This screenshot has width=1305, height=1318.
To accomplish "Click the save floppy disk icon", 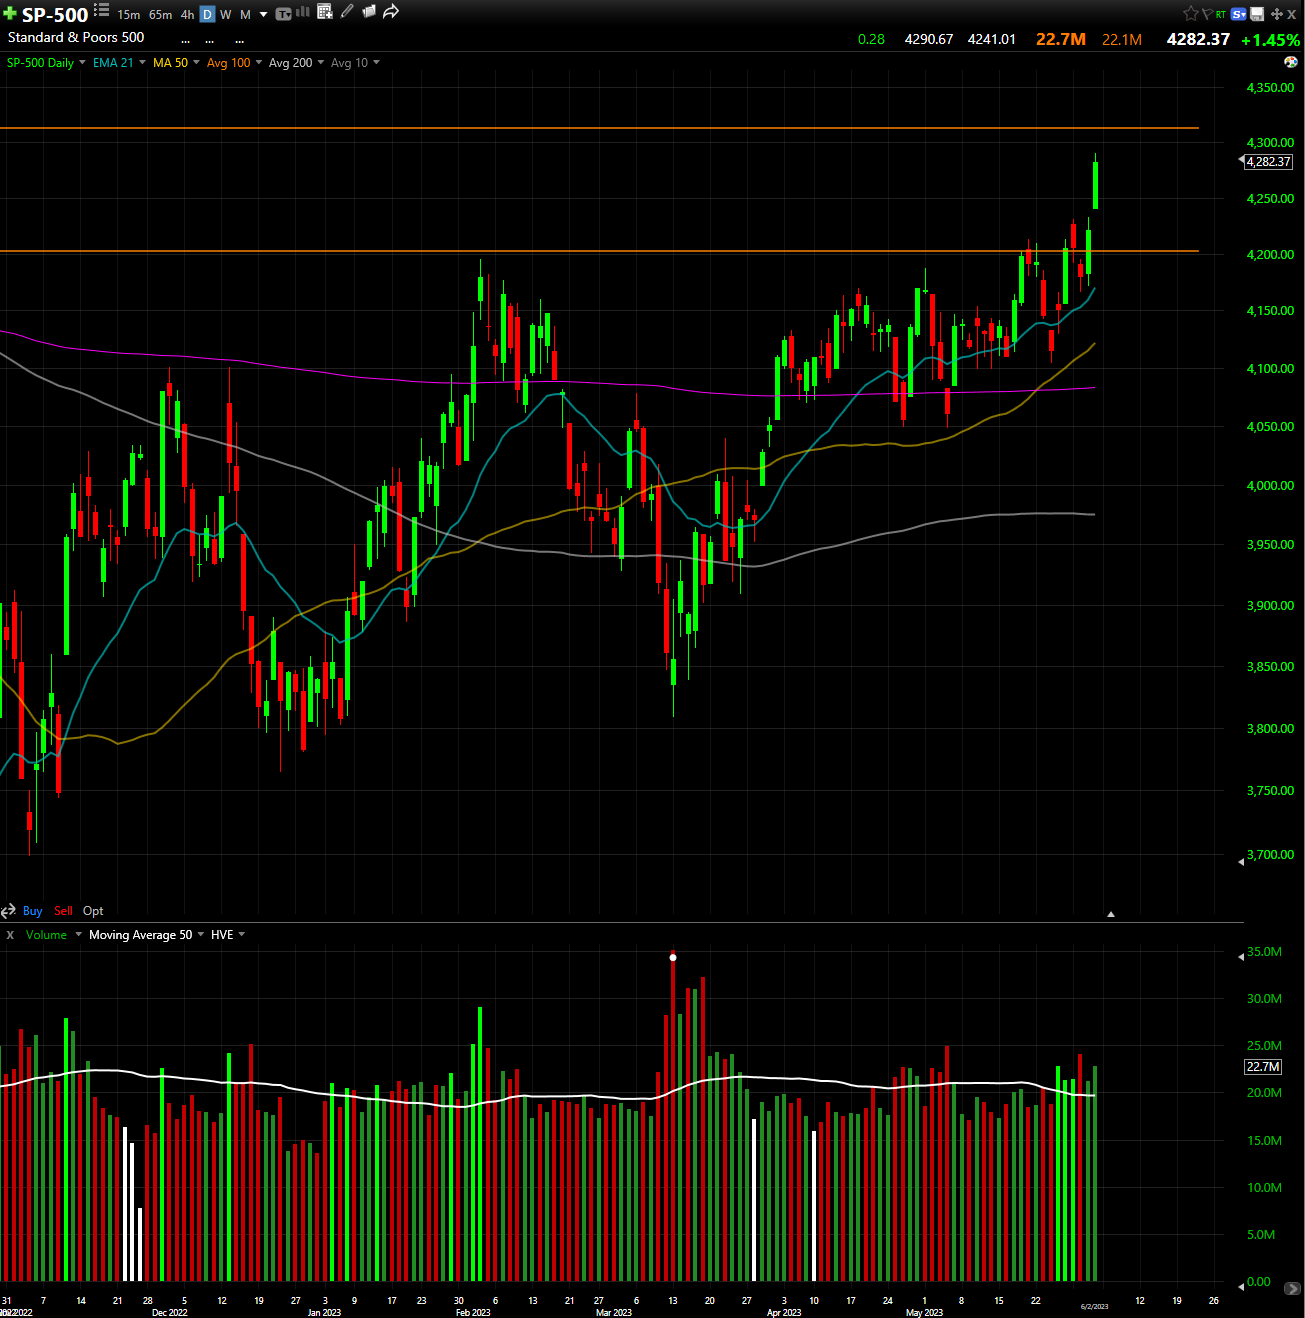I will click(1257, 14).
